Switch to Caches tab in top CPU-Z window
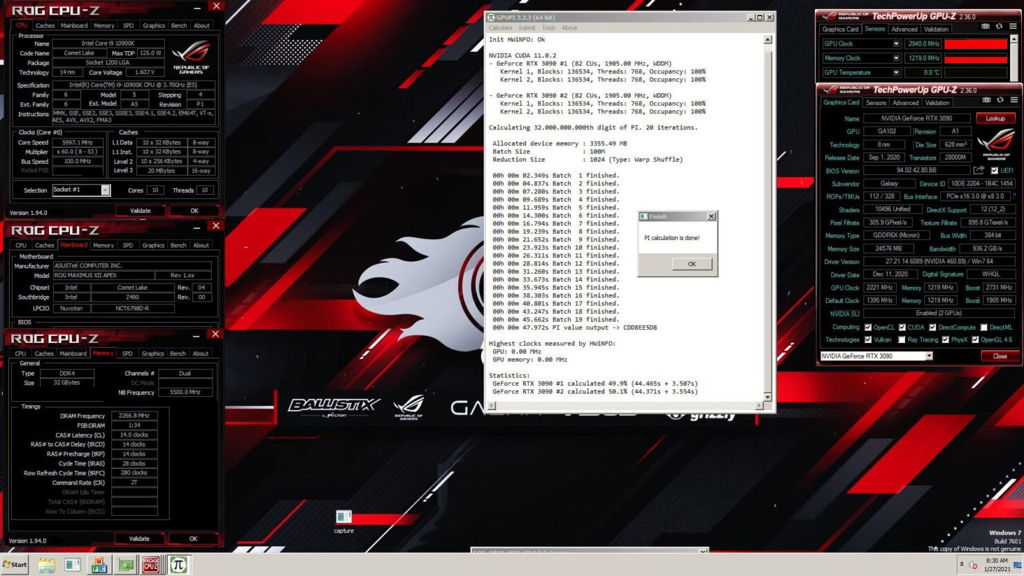Viewport: 1024px width, 576px height. click(x=45, y=25)
